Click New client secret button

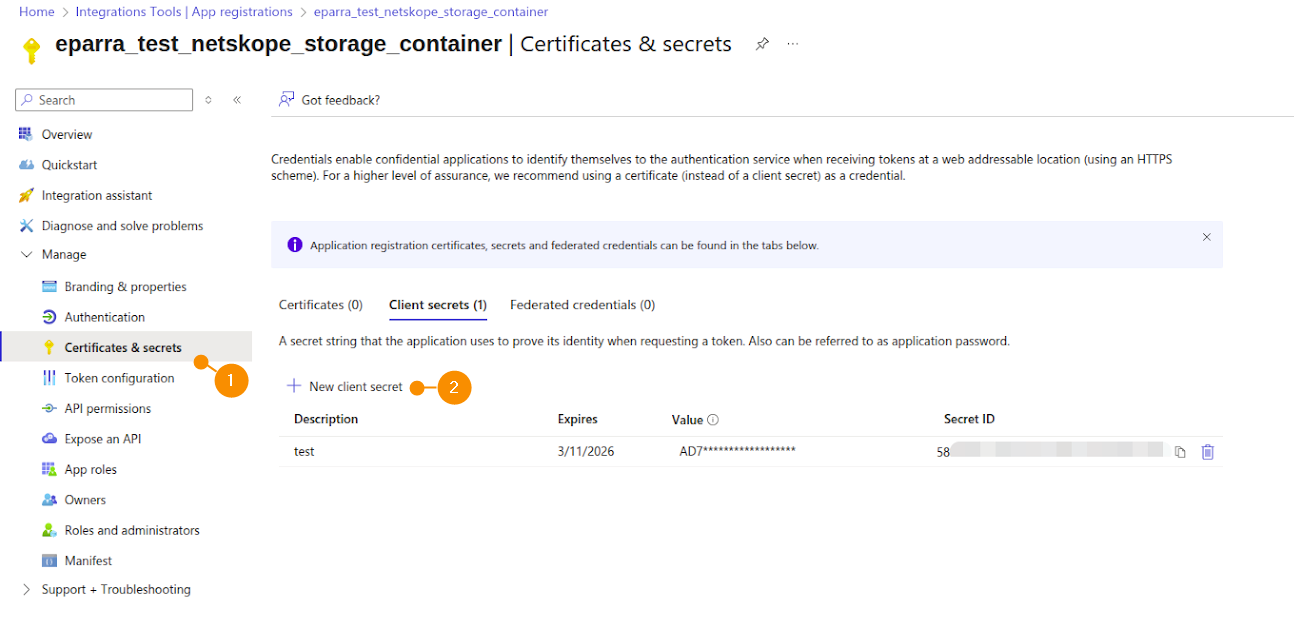[x=345, y=387]
